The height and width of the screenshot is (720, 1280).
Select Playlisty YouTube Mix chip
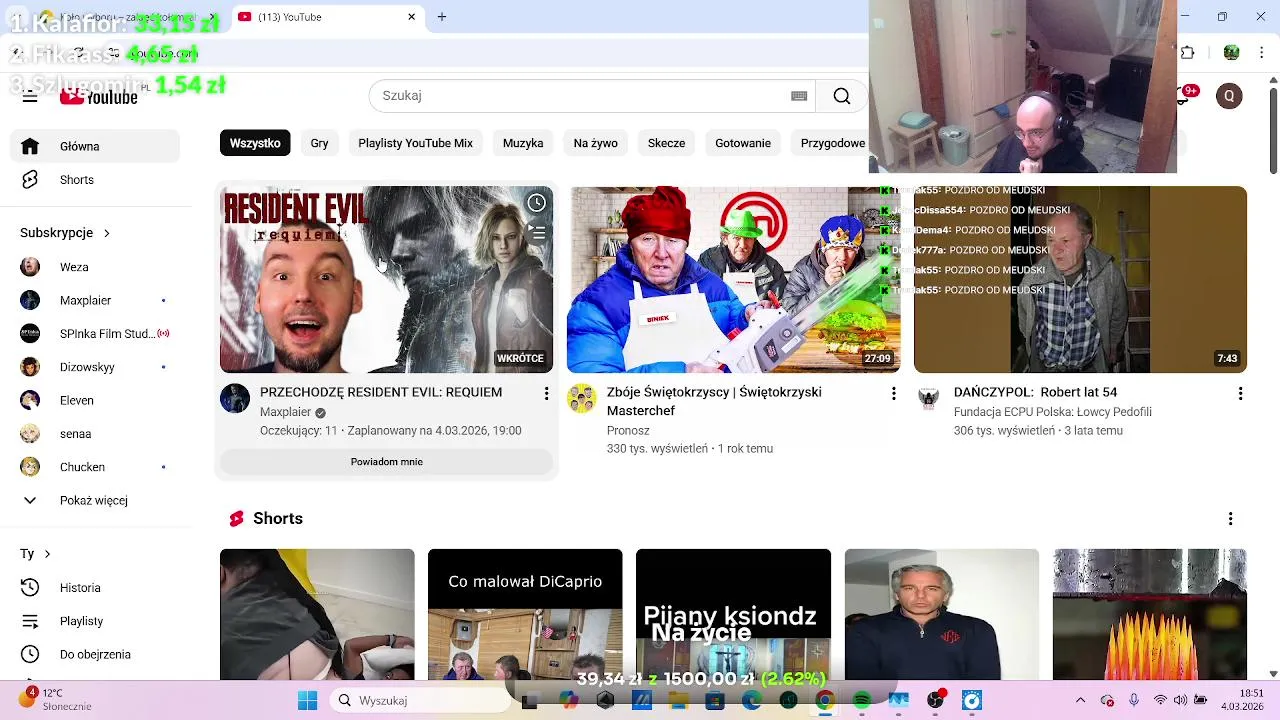click(x=415, y=143)
